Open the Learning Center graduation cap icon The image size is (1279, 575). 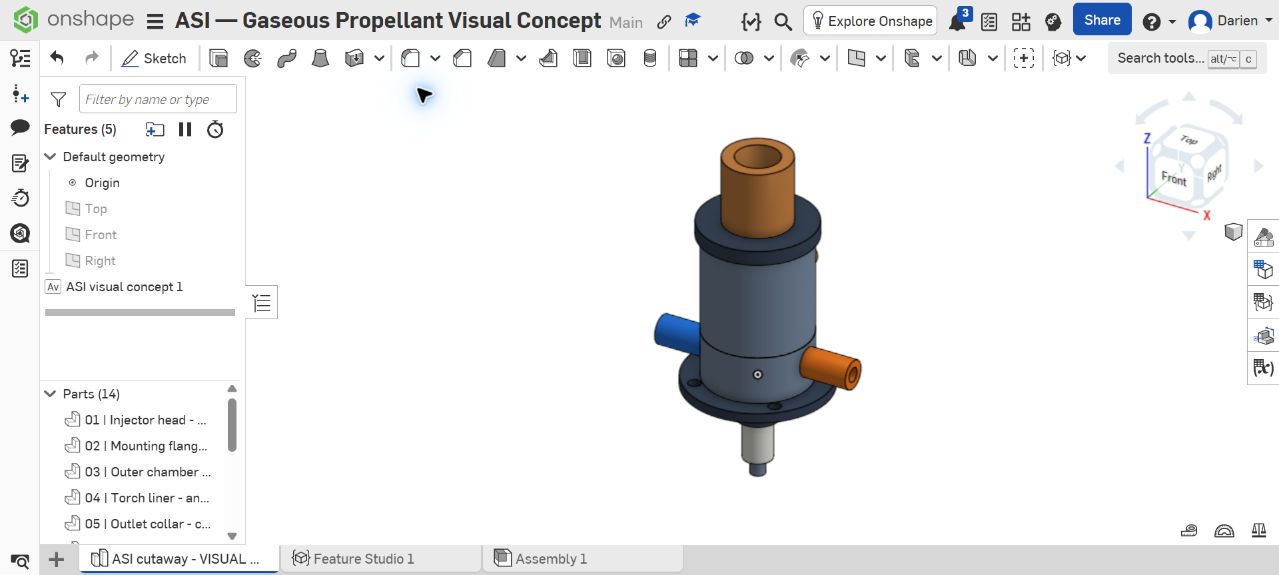tap(692, 21)
